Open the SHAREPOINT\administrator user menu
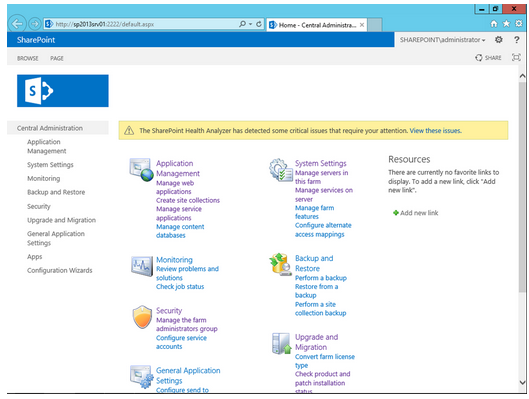 pos(442,40)
